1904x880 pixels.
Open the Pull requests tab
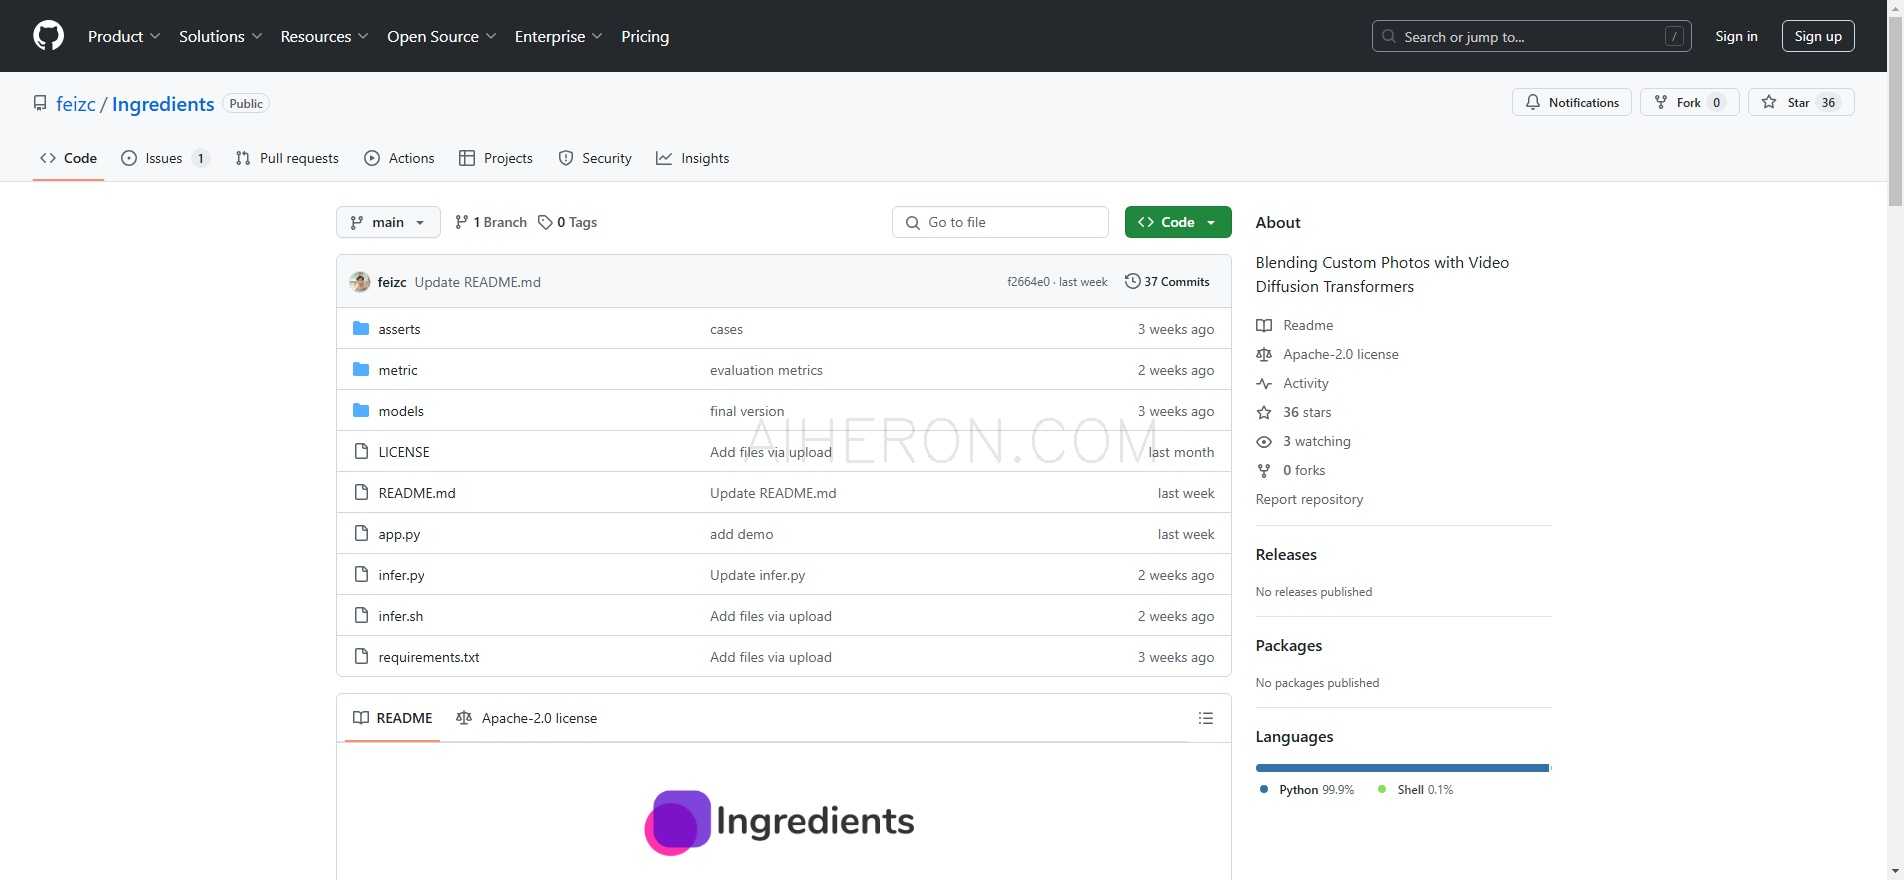pos(287,158)
